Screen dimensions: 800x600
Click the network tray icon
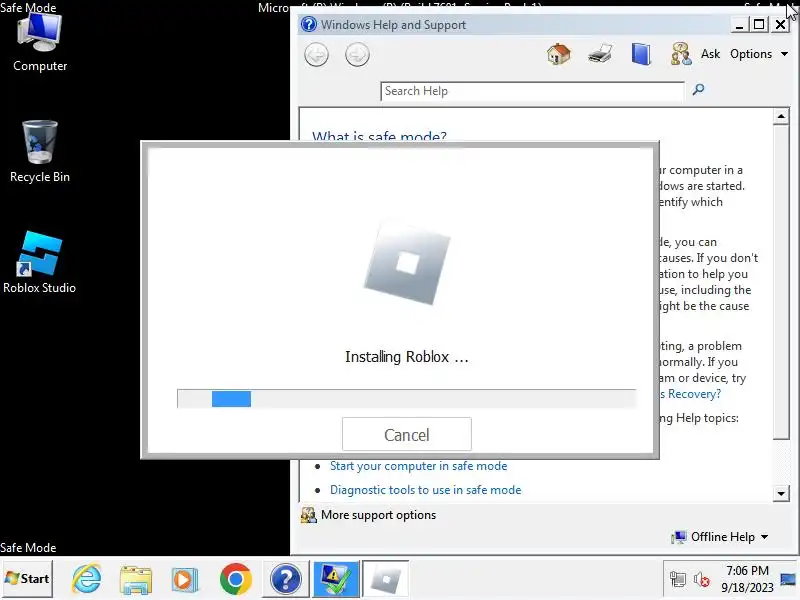pos(678,579)
